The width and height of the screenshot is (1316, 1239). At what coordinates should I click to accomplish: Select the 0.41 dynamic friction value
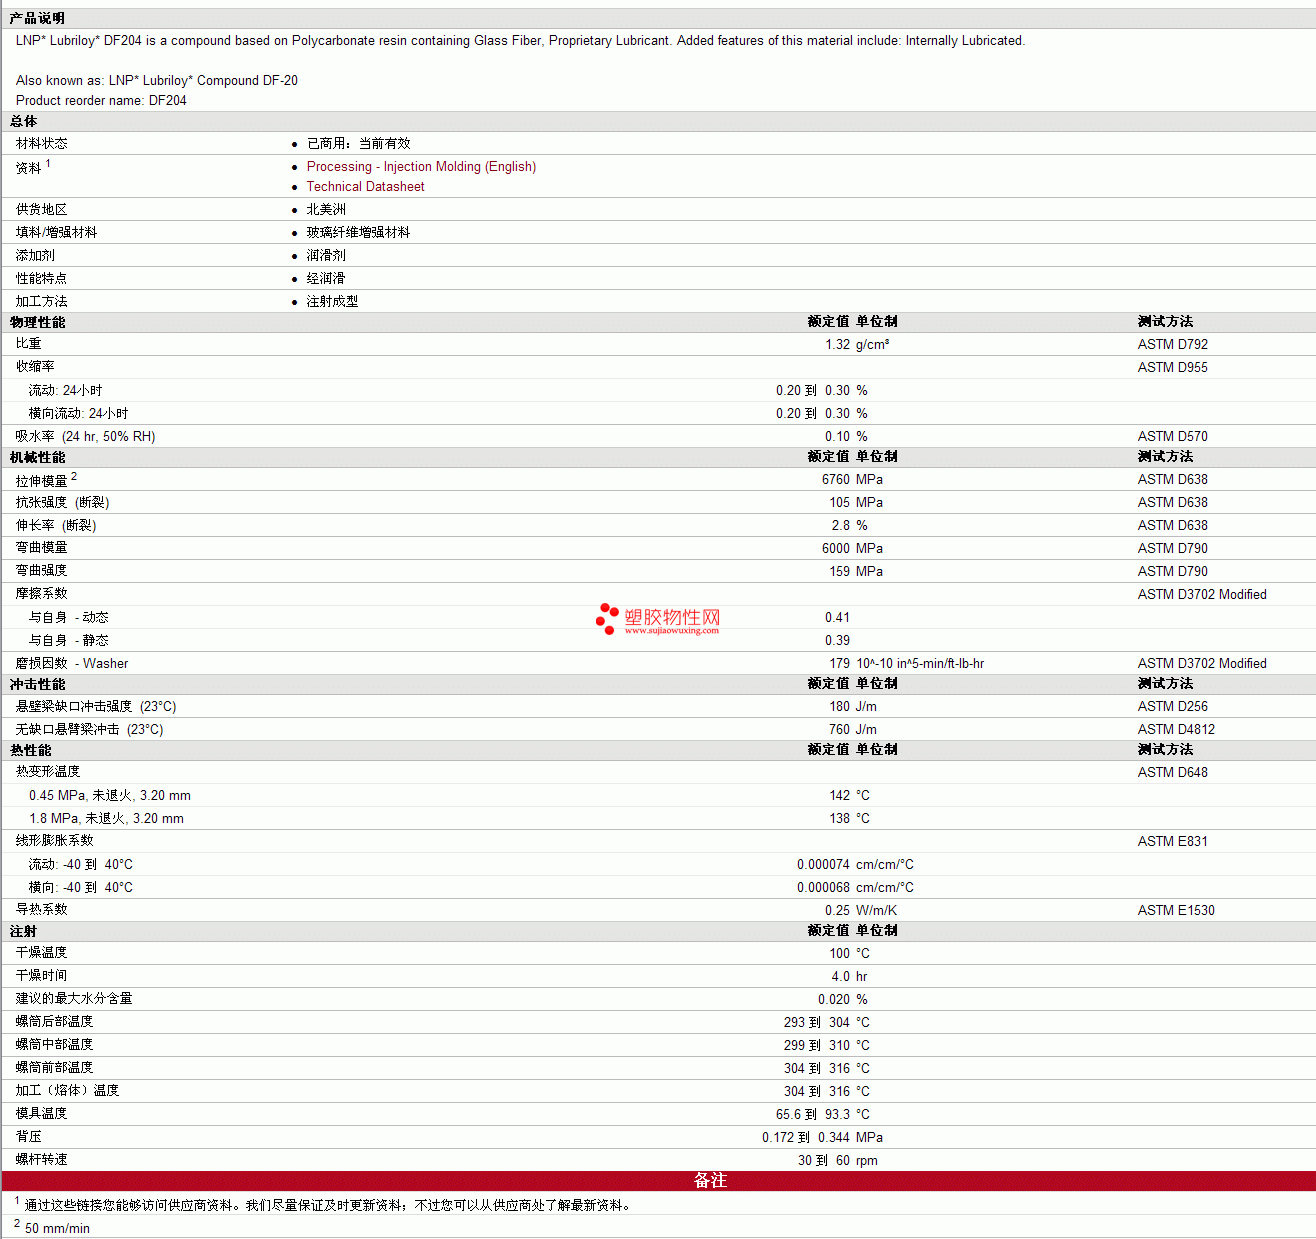pyautogui.click(x=838, y=618)
